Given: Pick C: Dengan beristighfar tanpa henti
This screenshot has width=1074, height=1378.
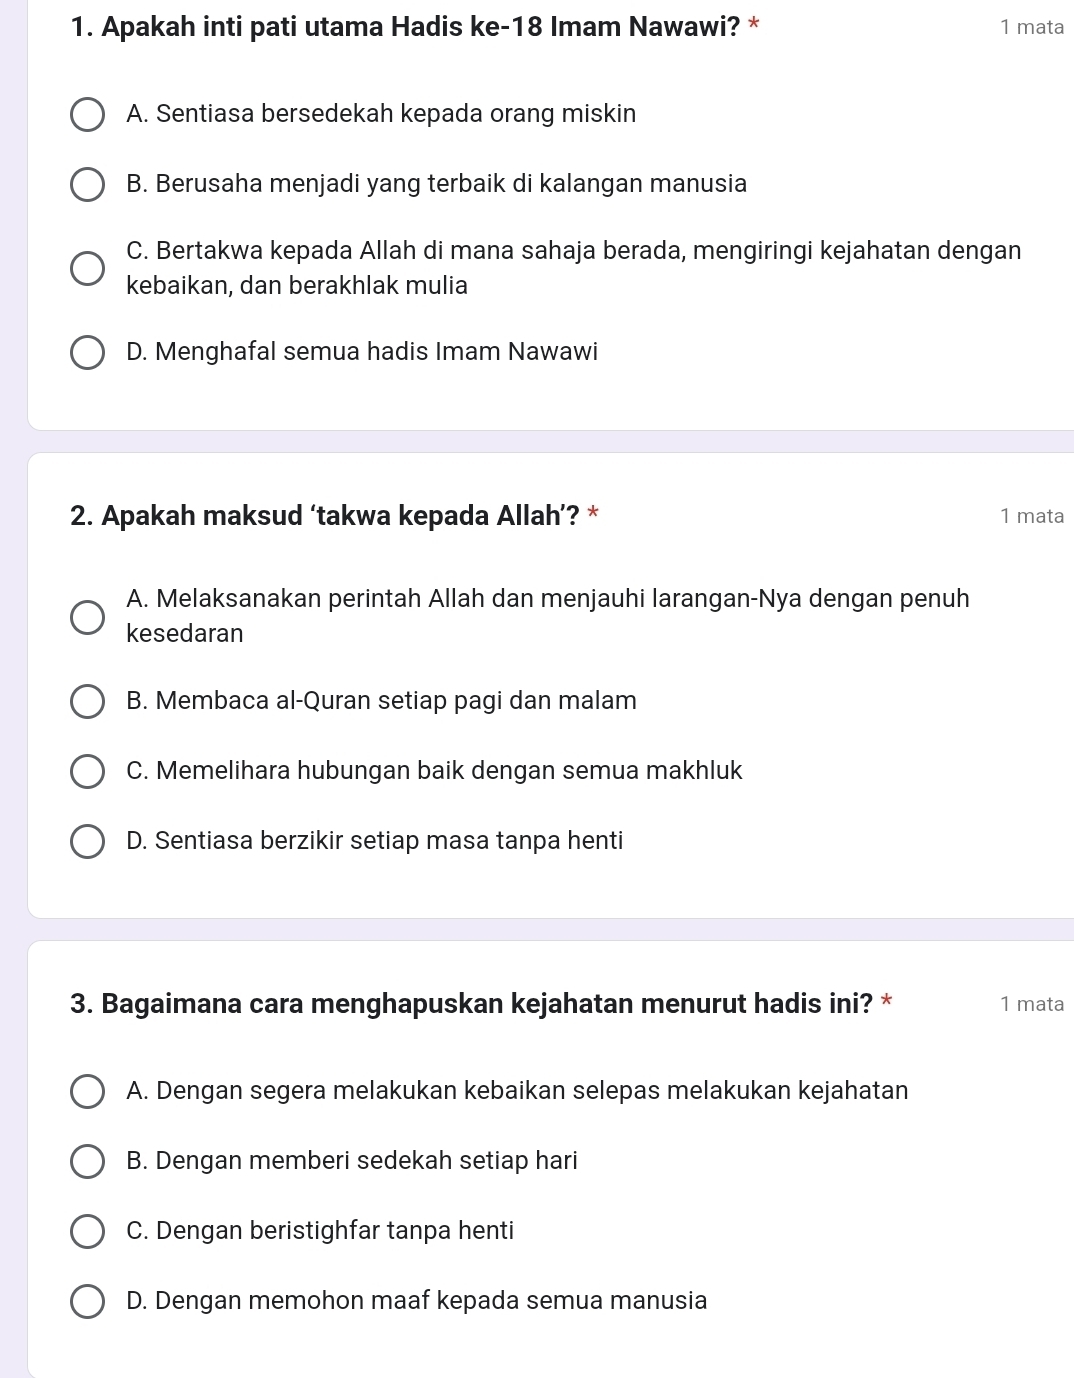Looking at the screenshot, I should pyautogui.click(x=88, y=1232).
